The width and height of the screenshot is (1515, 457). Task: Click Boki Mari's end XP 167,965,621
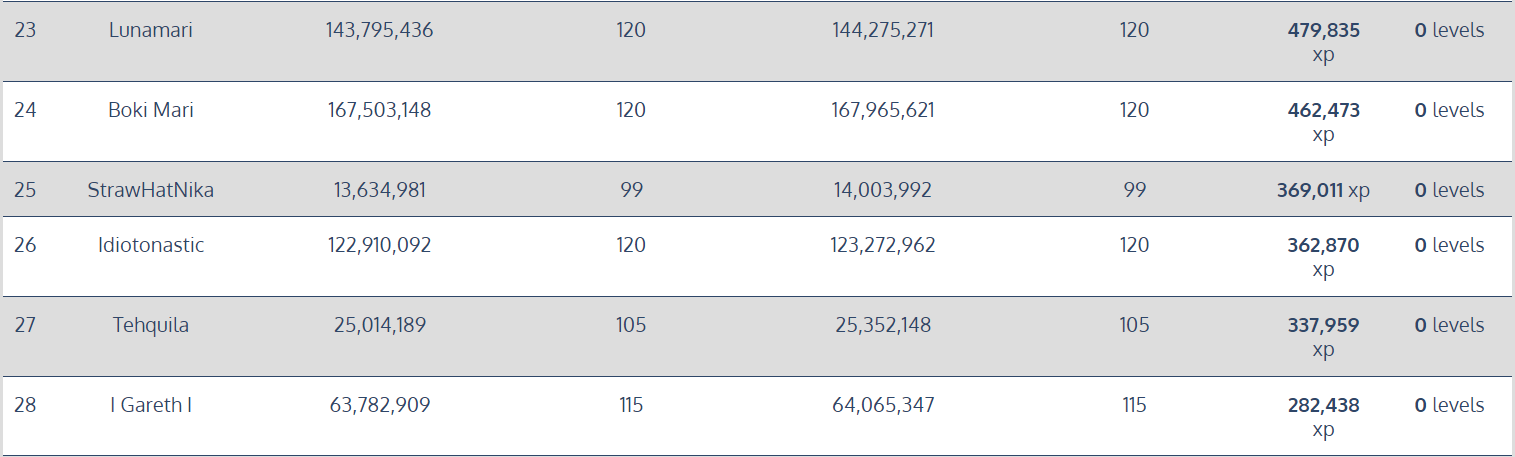point(883,110)
